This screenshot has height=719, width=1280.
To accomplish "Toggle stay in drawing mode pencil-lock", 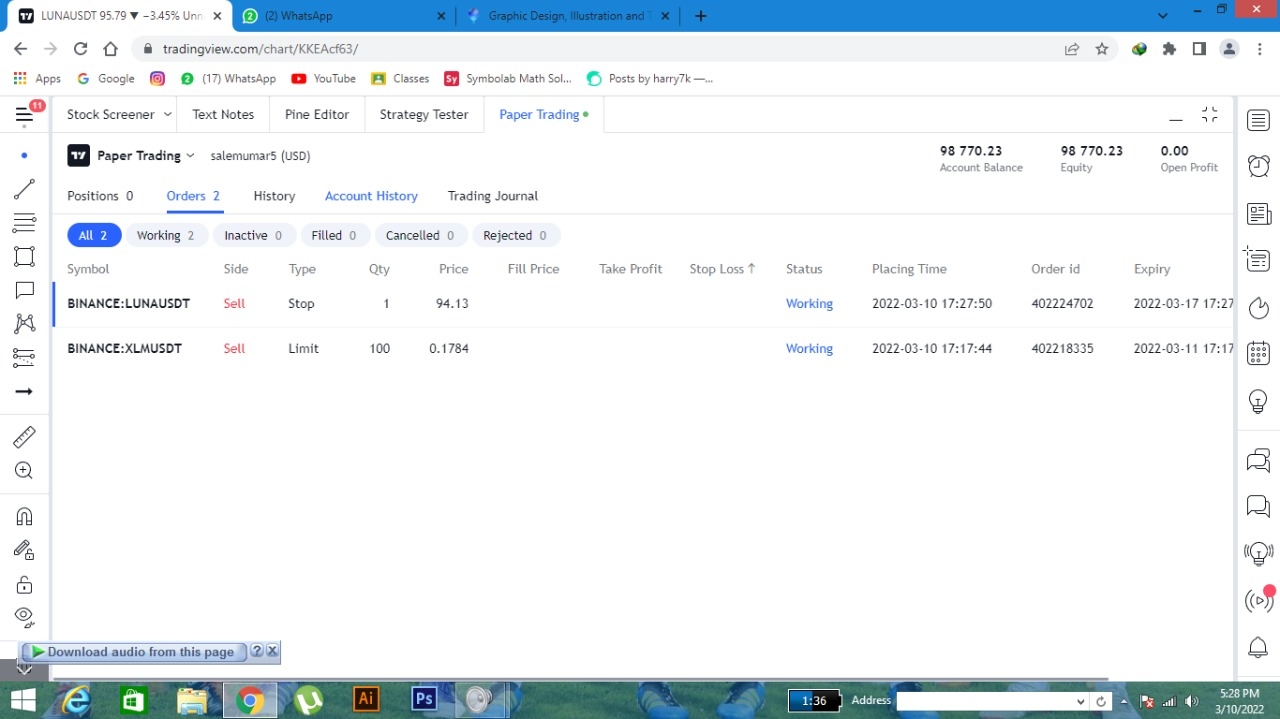I will (x=24, y=550).
